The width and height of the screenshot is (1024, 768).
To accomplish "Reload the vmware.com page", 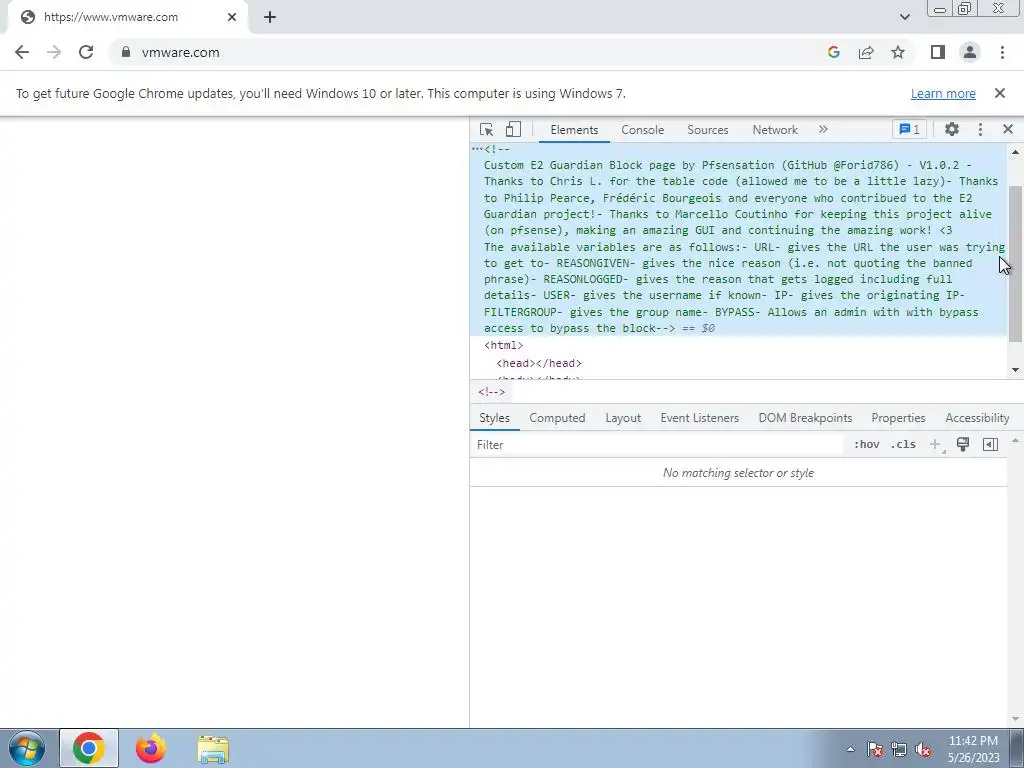I will 86,52.
